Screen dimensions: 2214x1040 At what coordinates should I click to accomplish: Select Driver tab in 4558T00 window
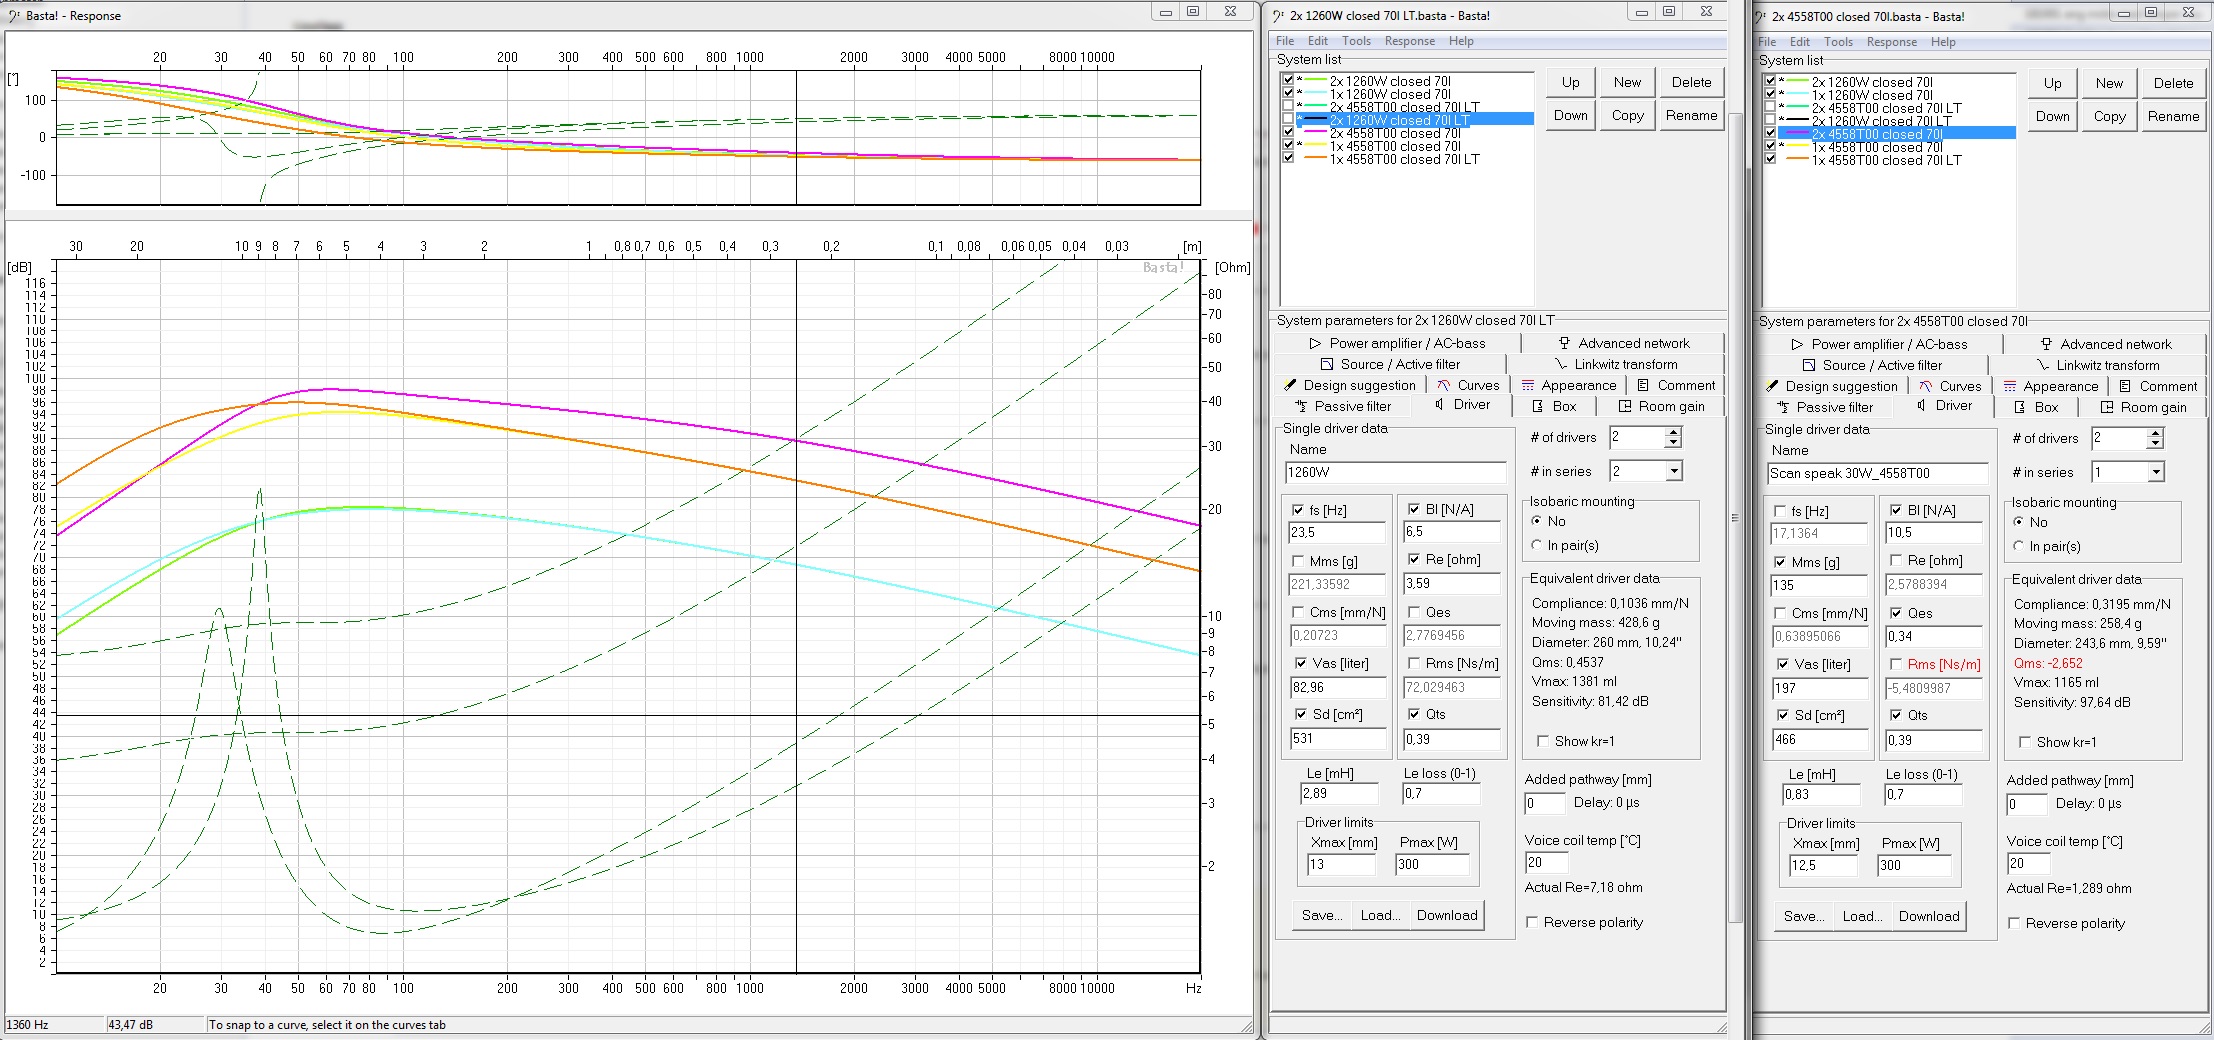pos(1944,405)
